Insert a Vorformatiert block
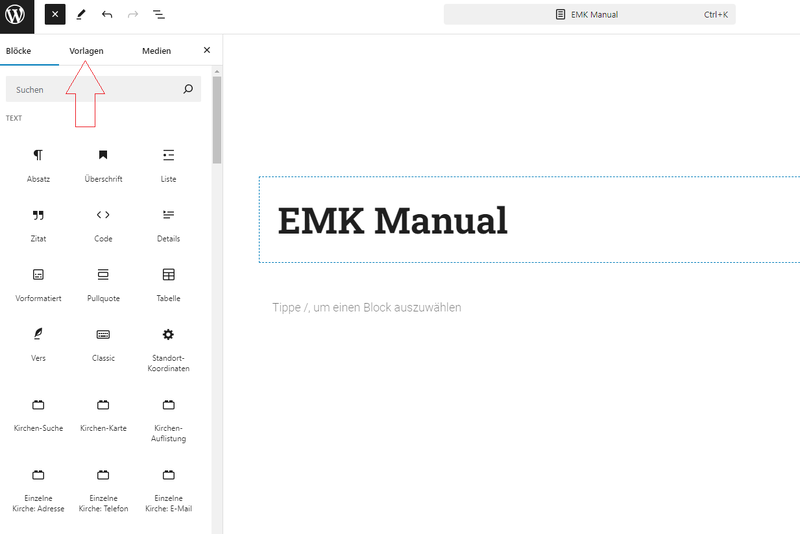800x534 pixels. pyautogui.click(x=38, y=285)
